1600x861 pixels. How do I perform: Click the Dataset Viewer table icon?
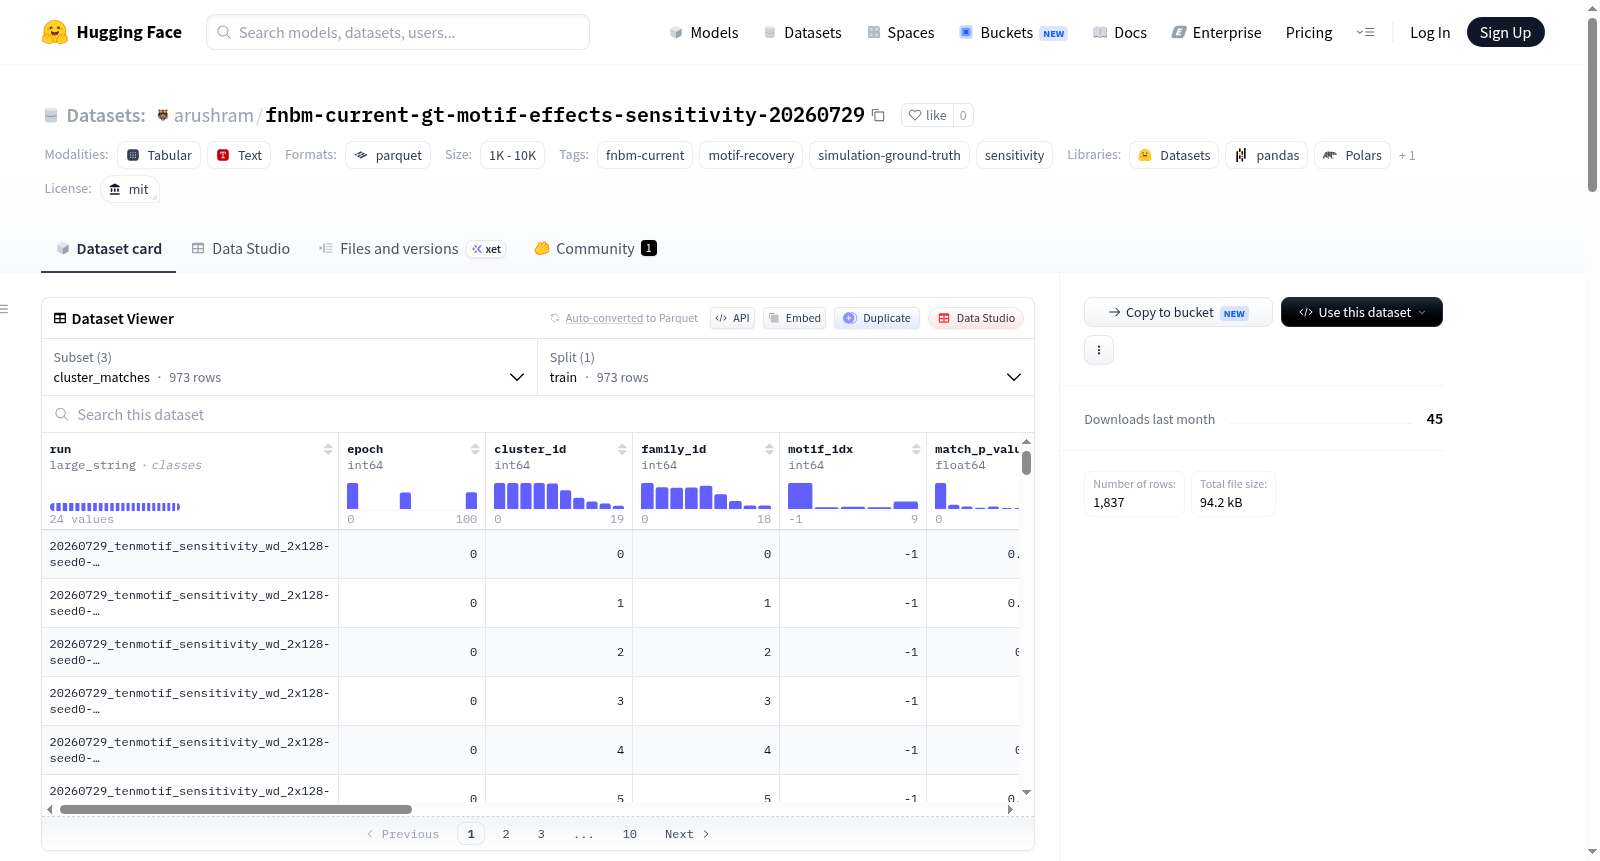click(60, 318)
